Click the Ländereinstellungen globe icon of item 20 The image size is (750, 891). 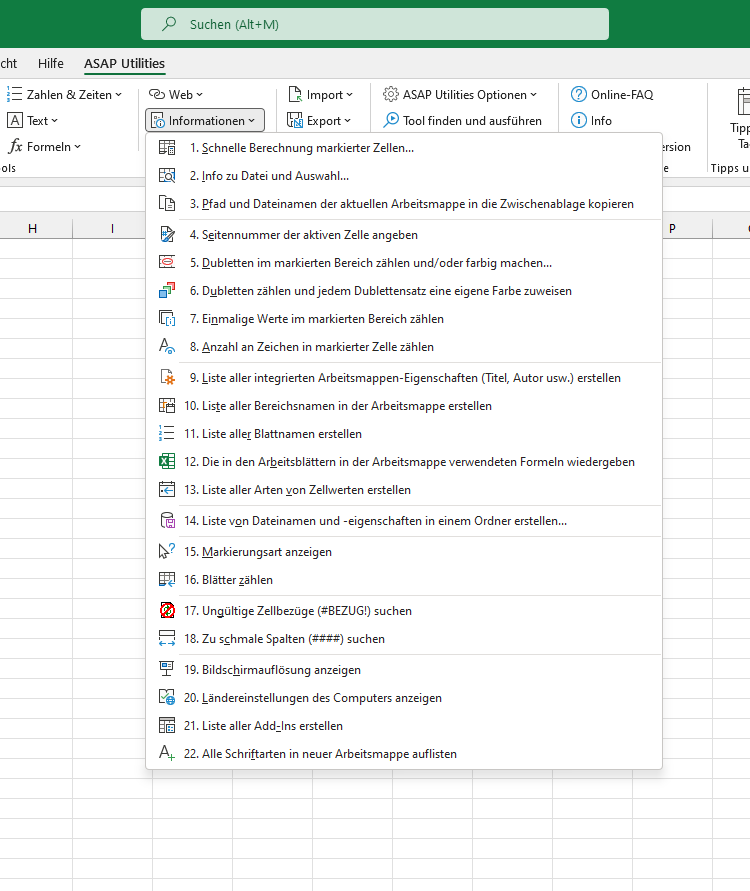click(167, 697)
